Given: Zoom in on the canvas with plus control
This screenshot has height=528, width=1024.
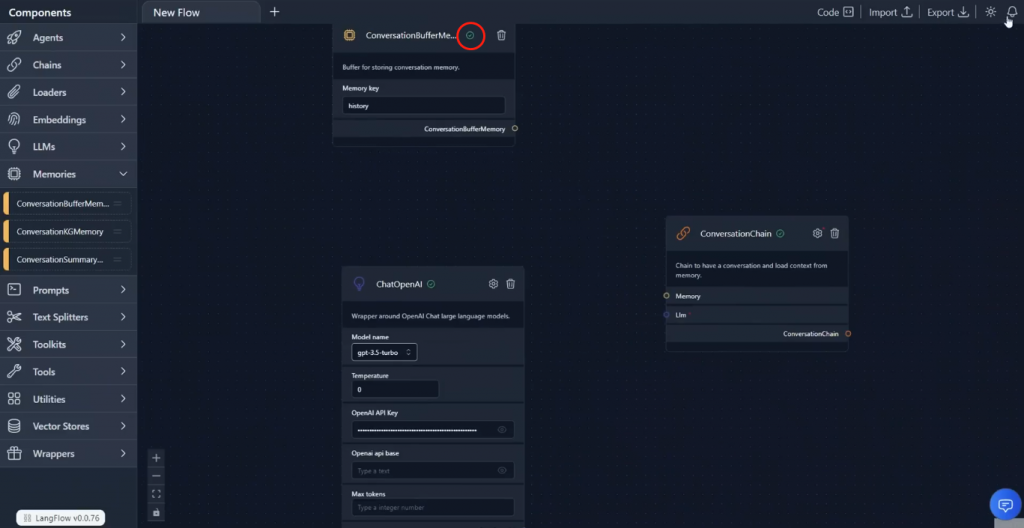Looking at the screenshot, I should (156, 457).
